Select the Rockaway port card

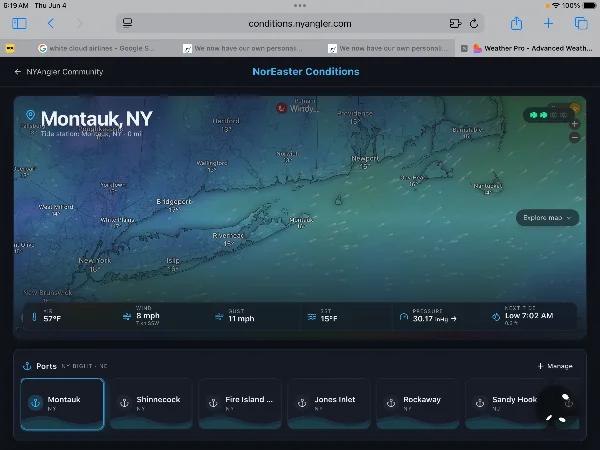click(417, 404)
